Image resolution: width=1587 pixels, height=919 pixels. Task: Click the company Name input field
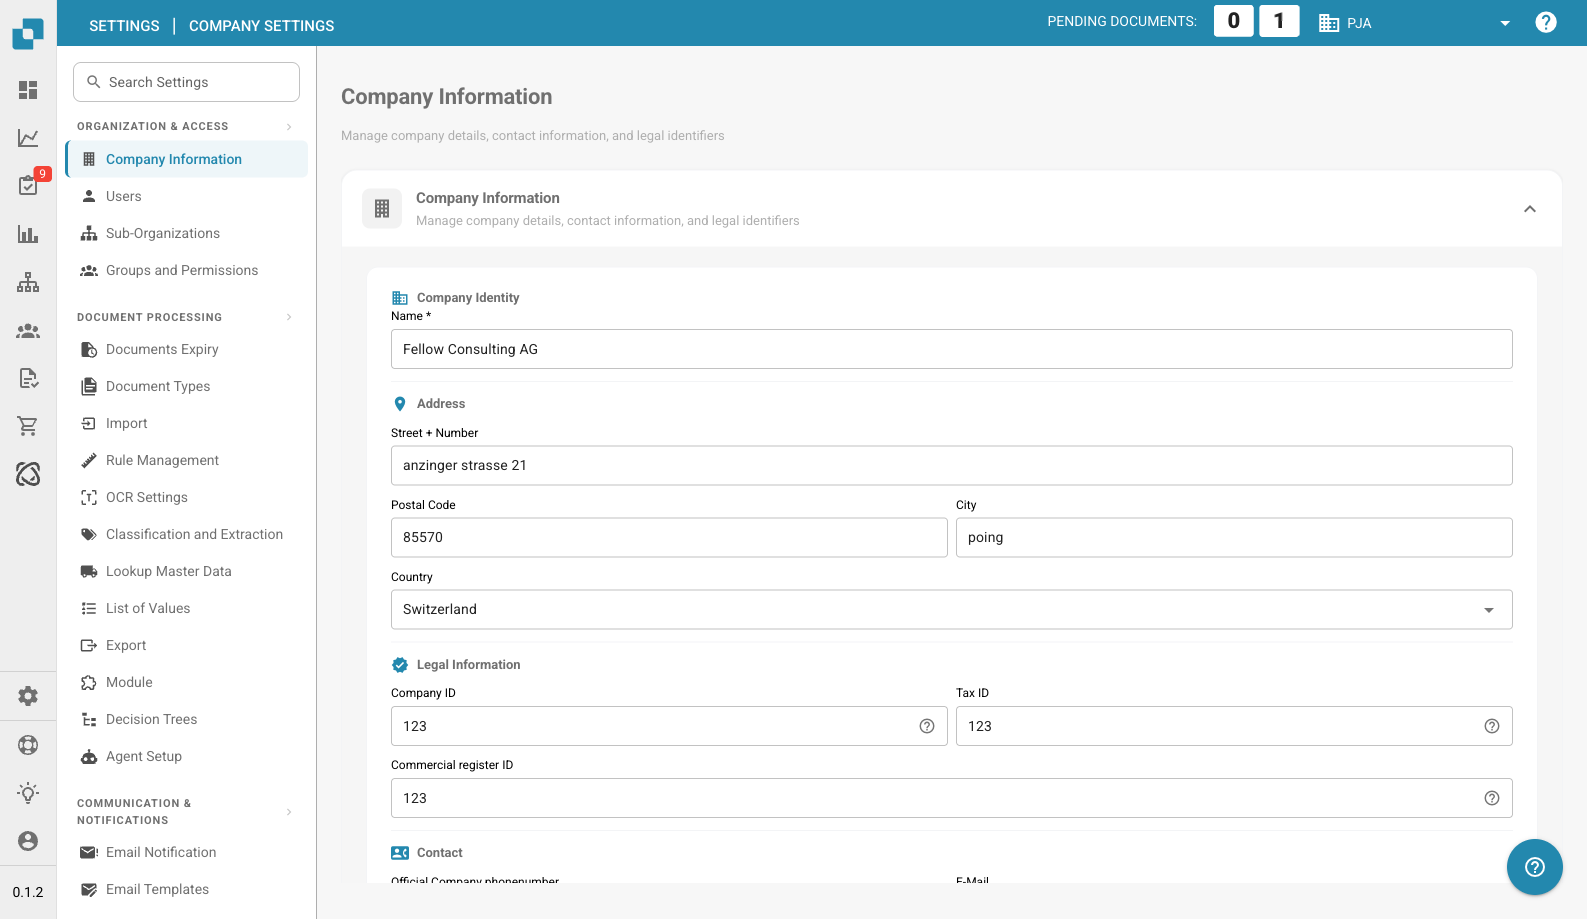pos(952,349)
